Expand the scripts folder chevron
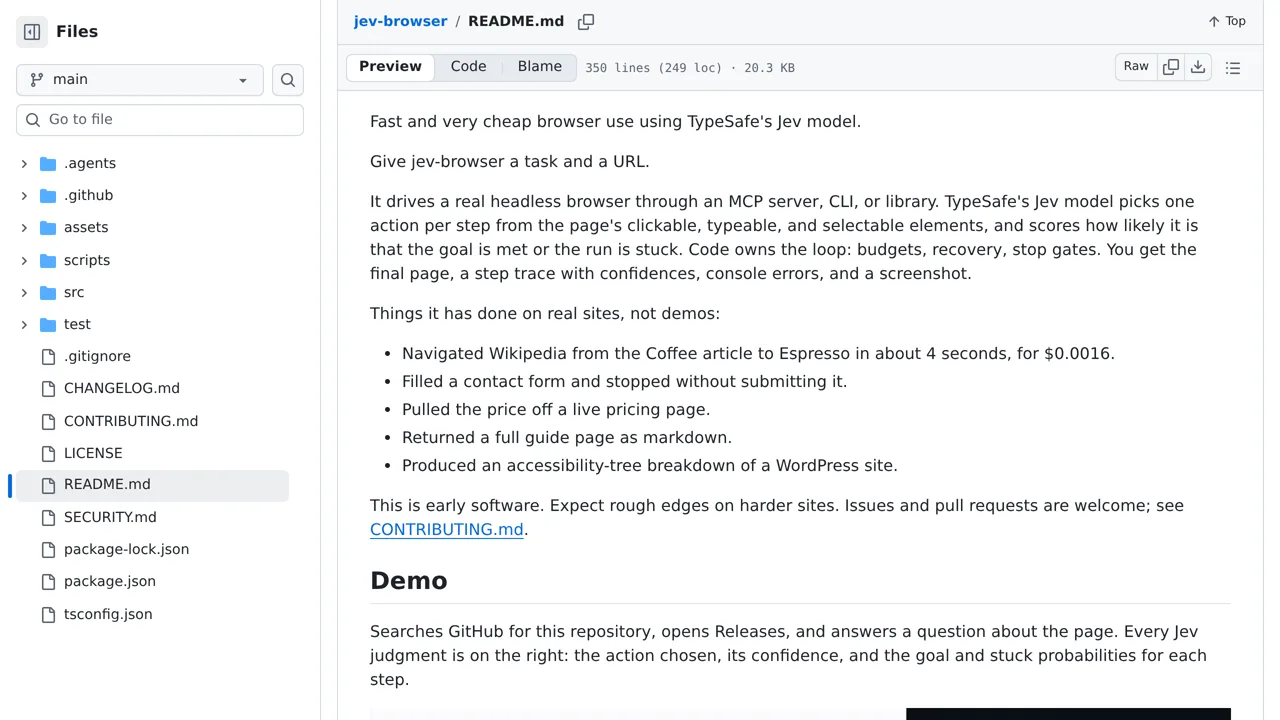The width and height of the screenshot is (1280, 720). 24,261
